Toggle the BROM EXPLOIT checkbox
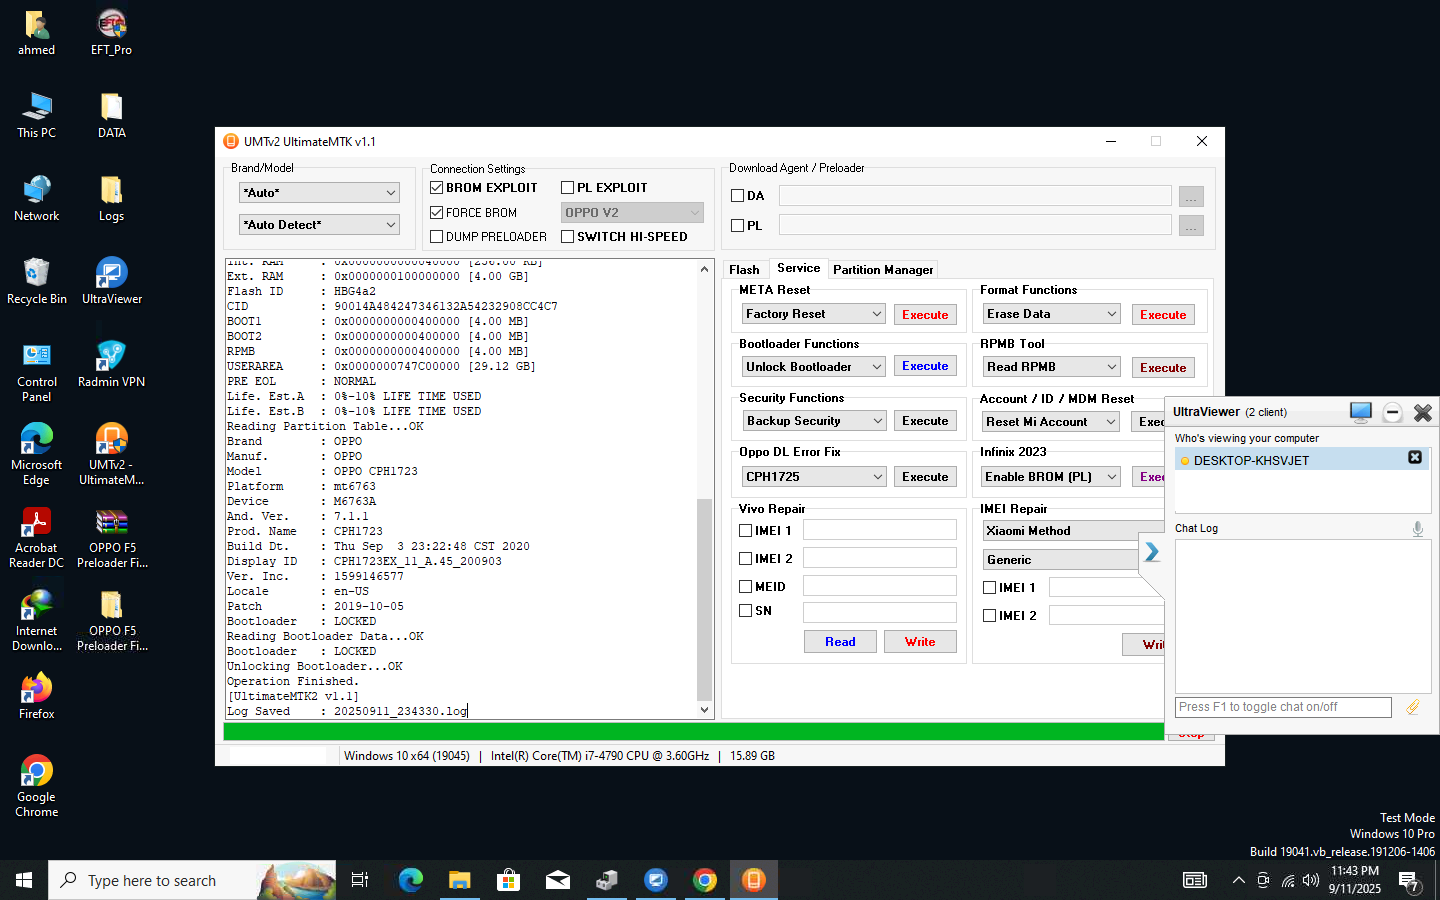This screenshot has width=1440, height=900. 437,187
